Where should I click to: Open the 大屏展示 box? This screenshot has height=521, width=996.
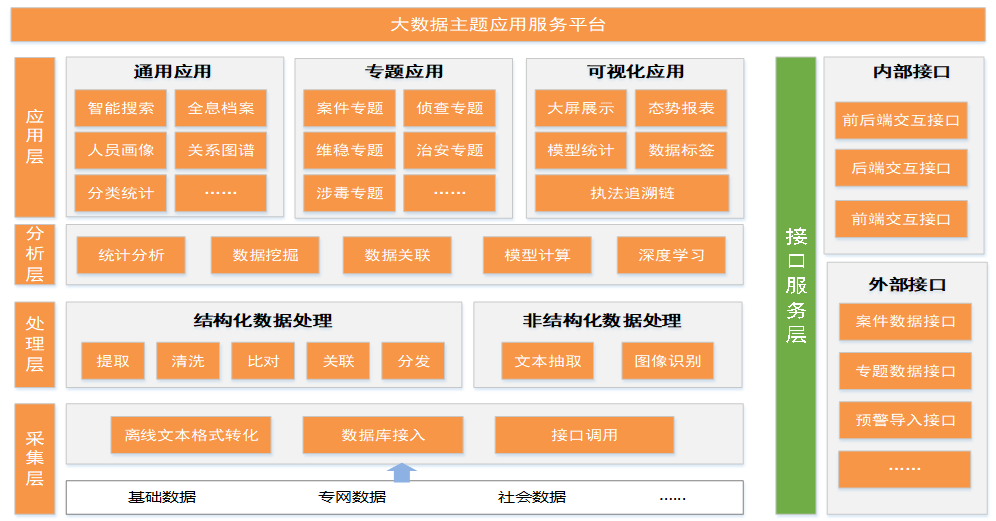tap(581, 108)
